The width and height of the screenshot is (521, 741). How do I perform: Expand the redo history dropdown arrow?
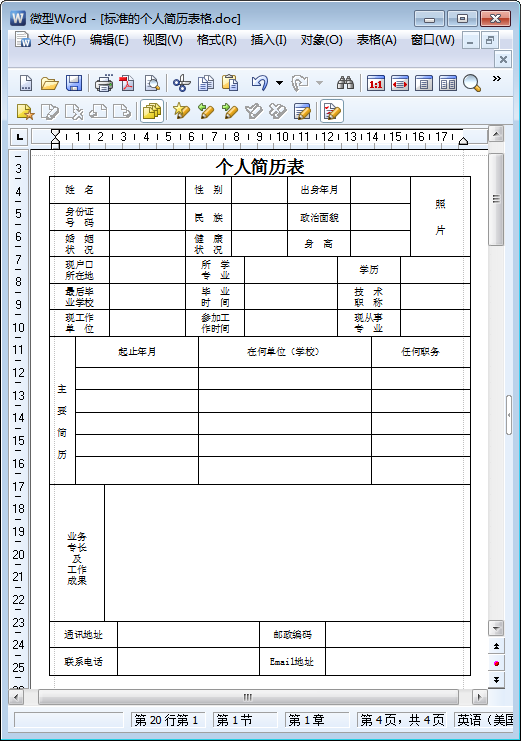(320, 83)
